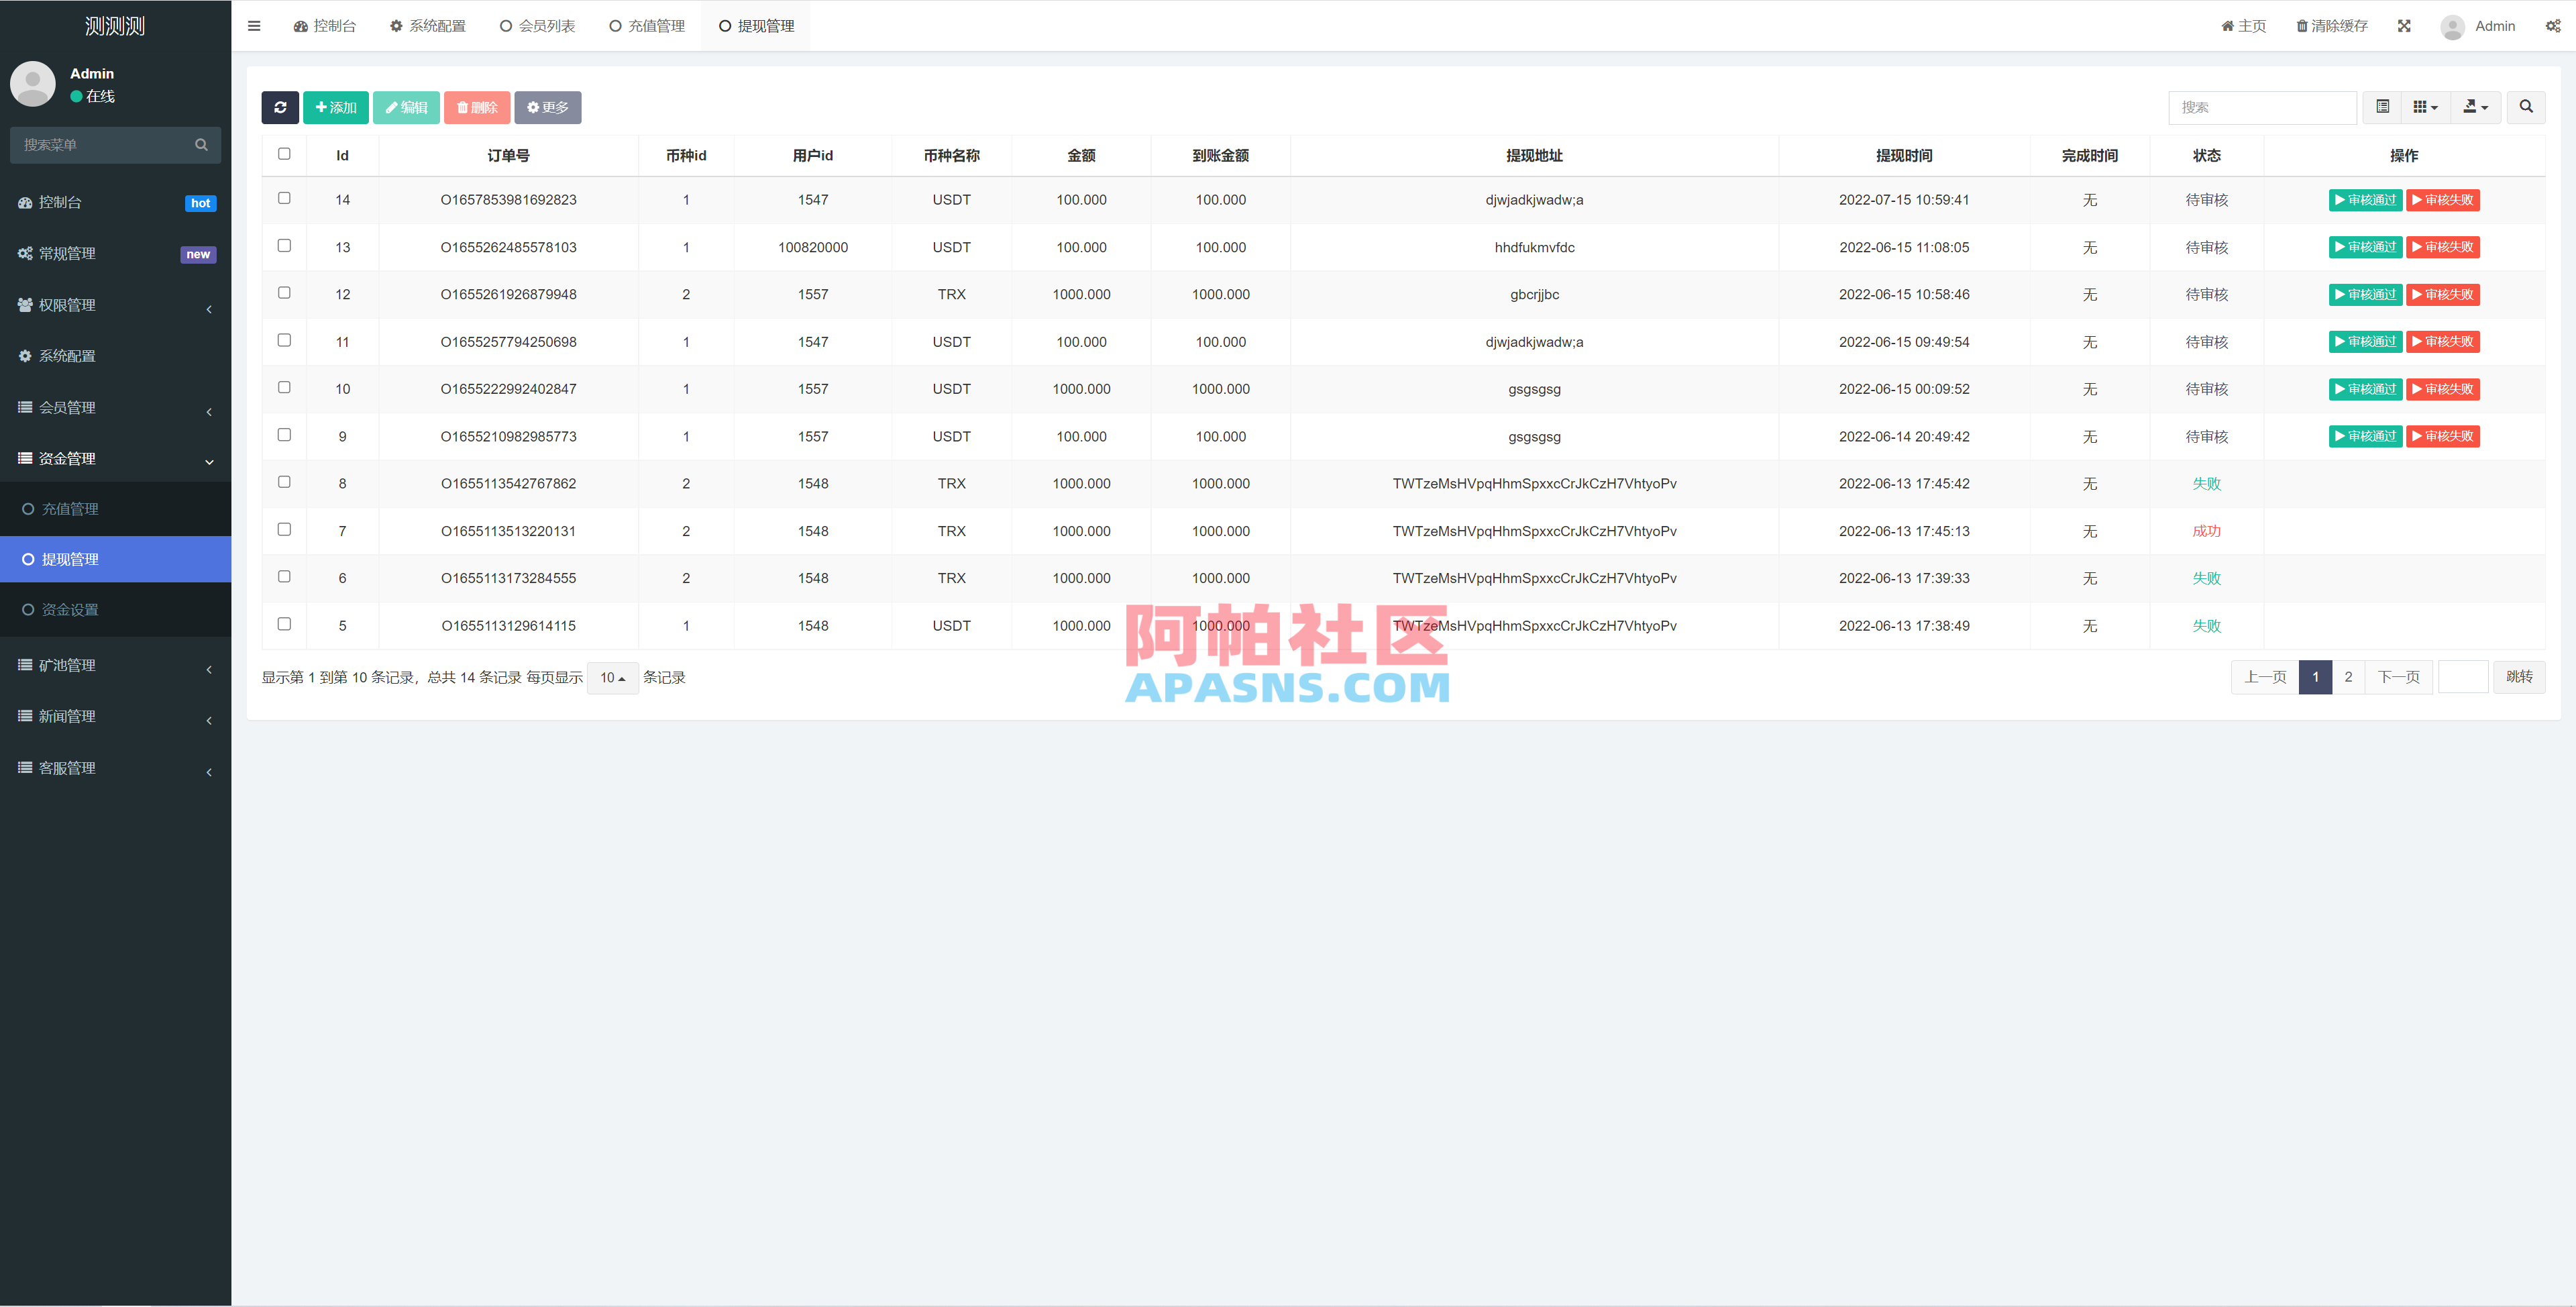Open the page size dropdown showing 10

coord(612,677)
